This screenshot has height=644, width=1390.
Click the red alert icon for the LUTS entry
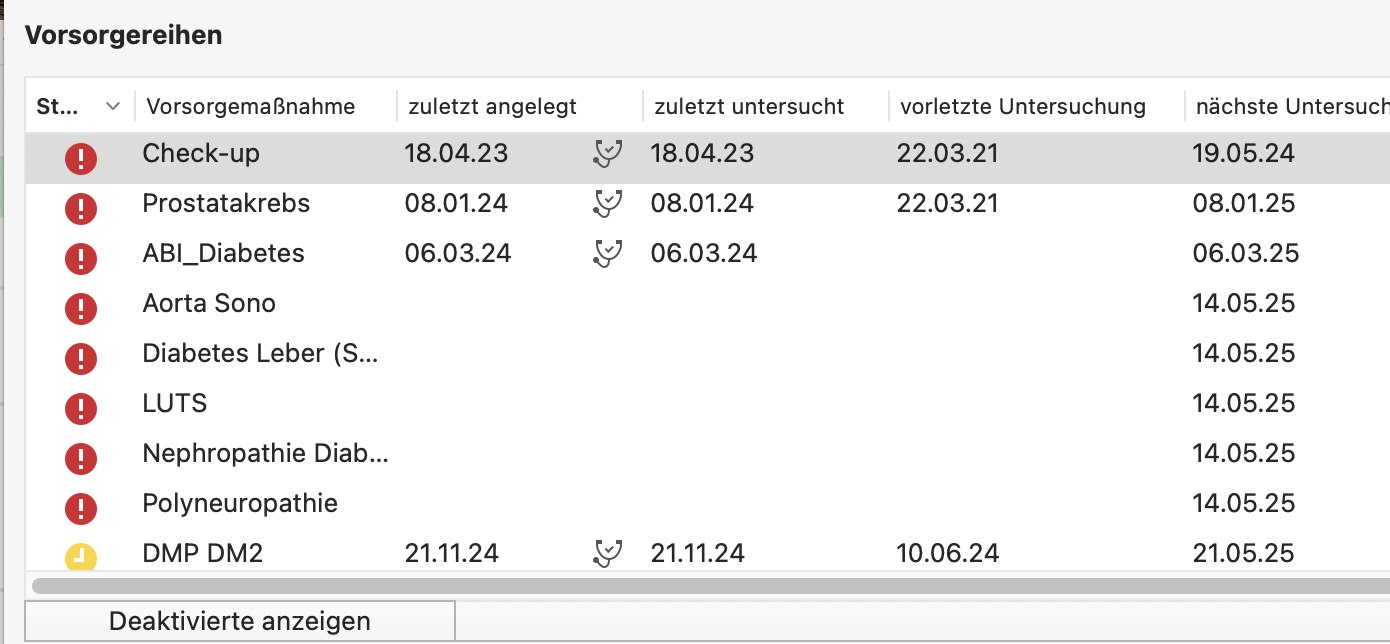81,409
